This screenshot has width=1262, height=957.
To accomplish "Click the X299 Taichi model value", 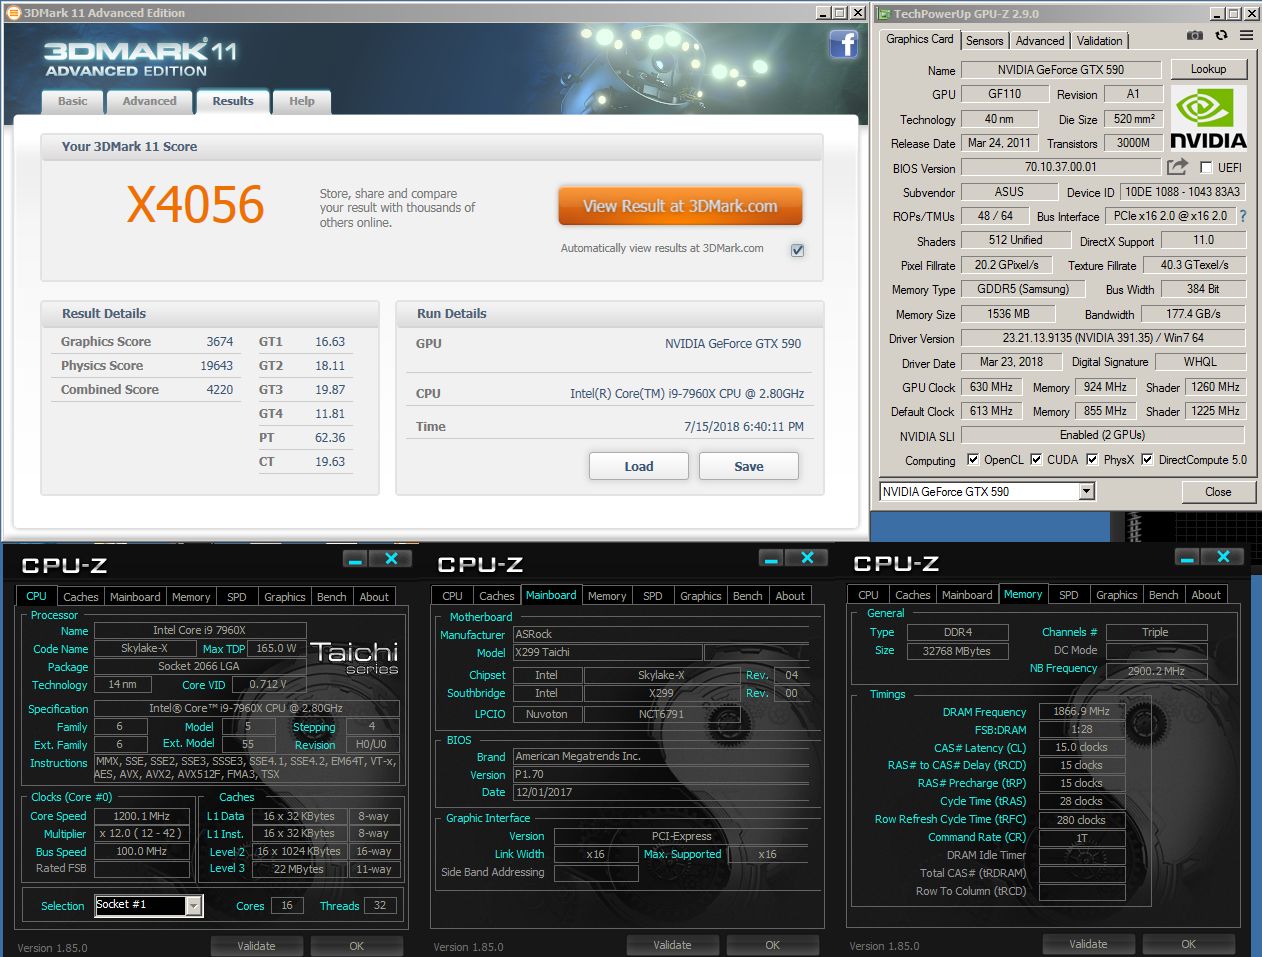I will pos(607,652).
